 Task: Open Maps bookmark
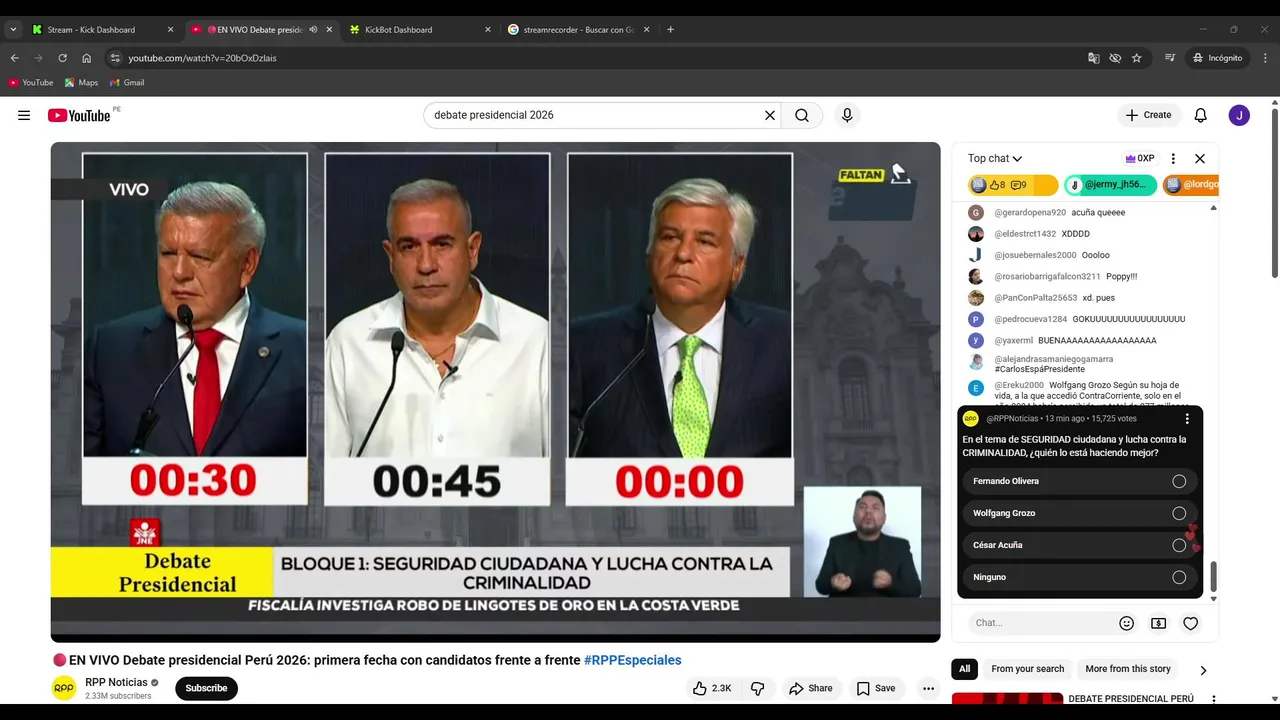[x=81, y=82]
